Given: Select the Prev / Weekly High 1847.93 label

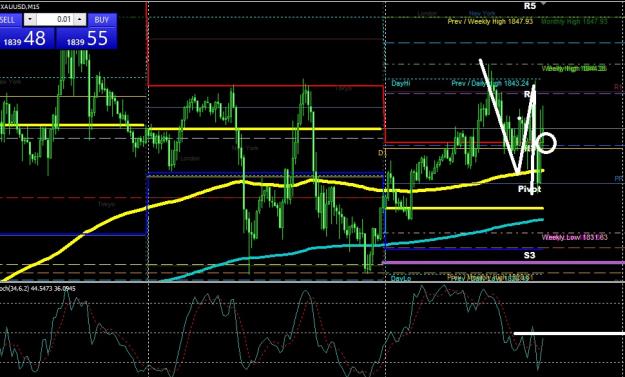Looking at the screenshot, I should click(x=490, y=22).
